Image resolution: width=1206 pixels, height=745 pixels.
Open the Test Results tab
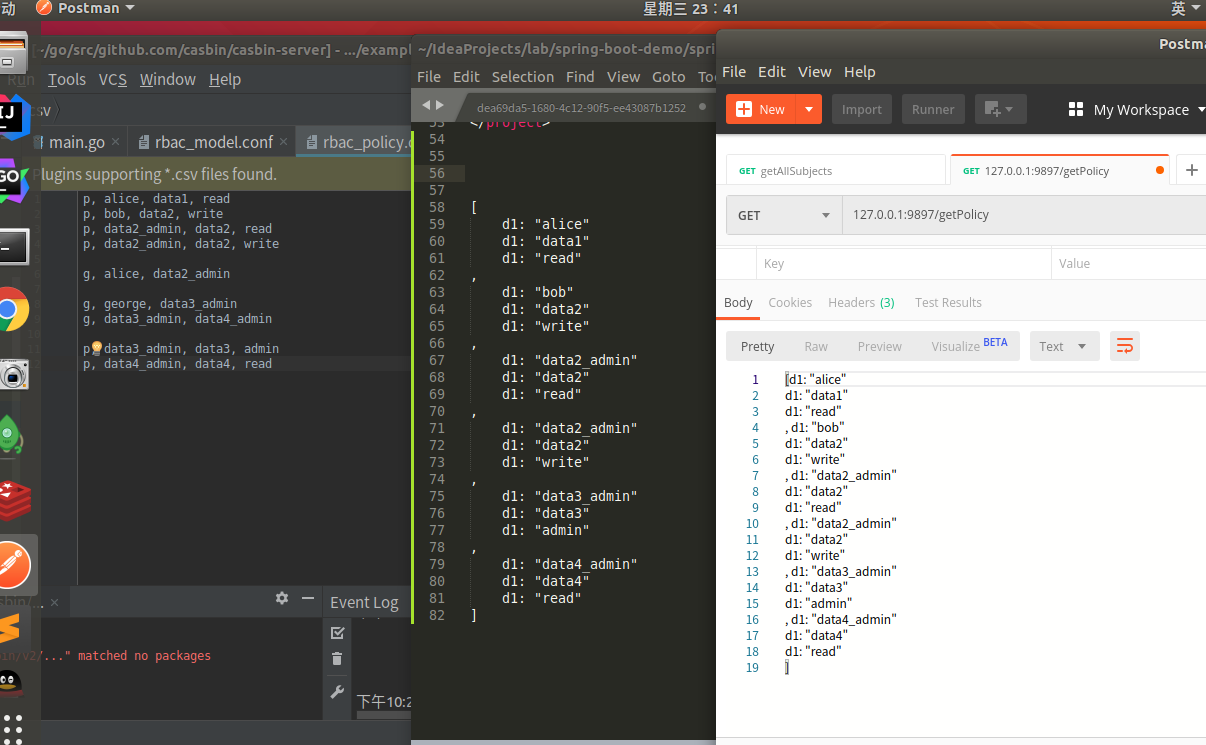tap(948, 303)
